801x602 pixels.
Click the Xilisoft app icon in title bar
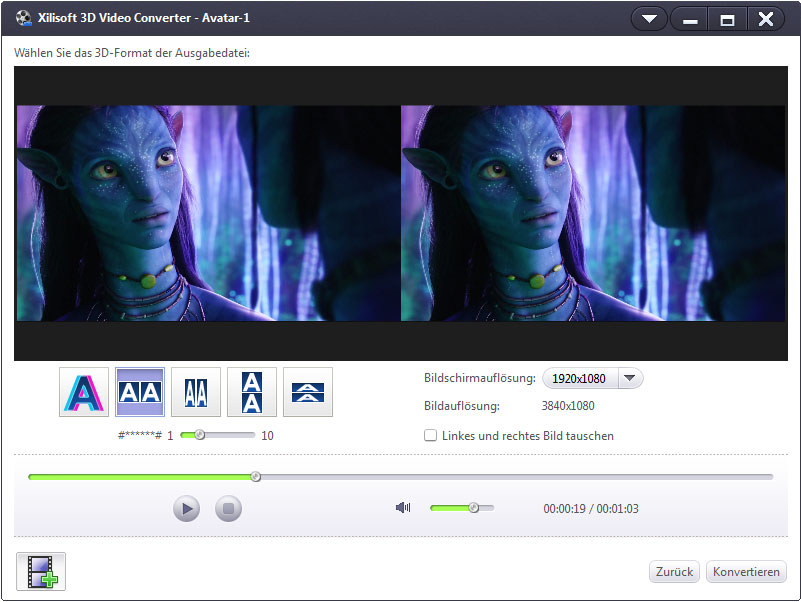click(23, 18)
